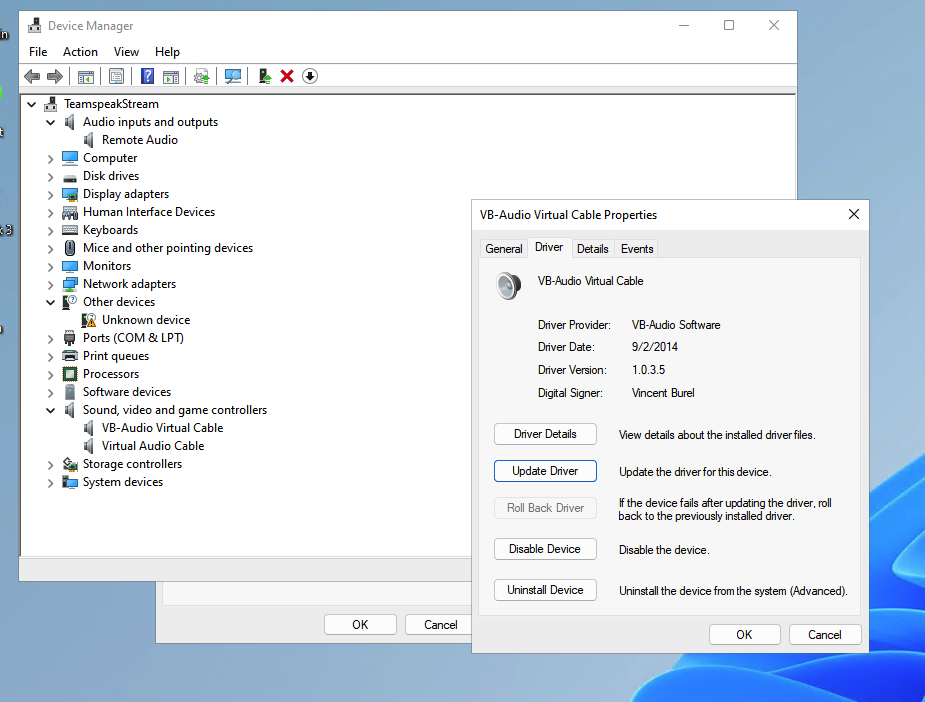925x702 pixels.
Task: Click the Update Driver button
Action: click(545, 471)
